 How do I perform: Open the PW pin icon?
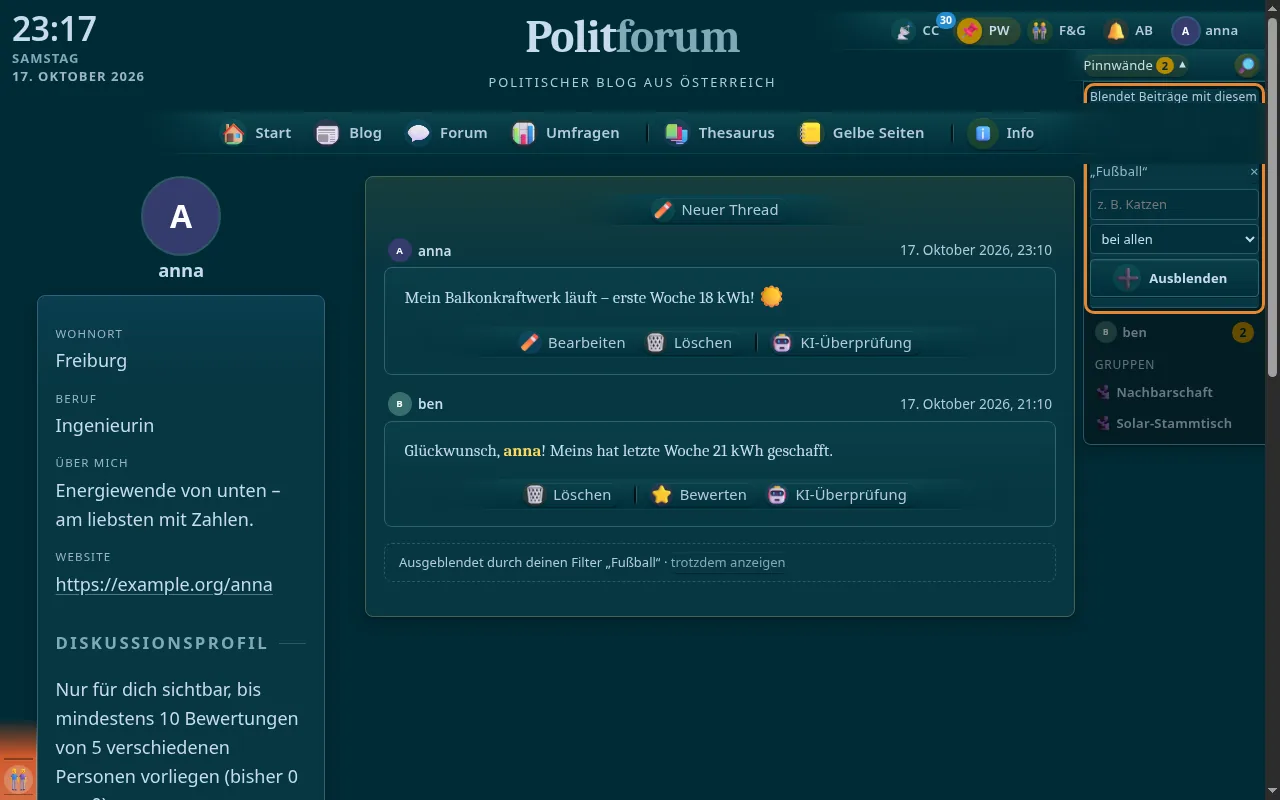tap(969, 31)
